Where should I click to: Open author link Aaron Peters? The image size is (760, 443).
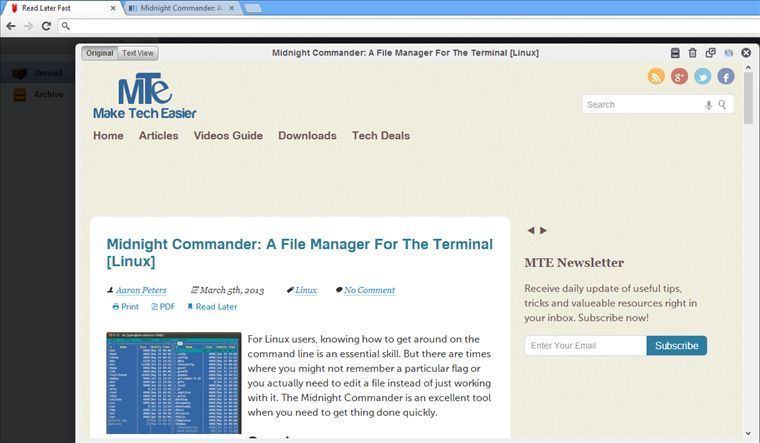coord(141,290)
